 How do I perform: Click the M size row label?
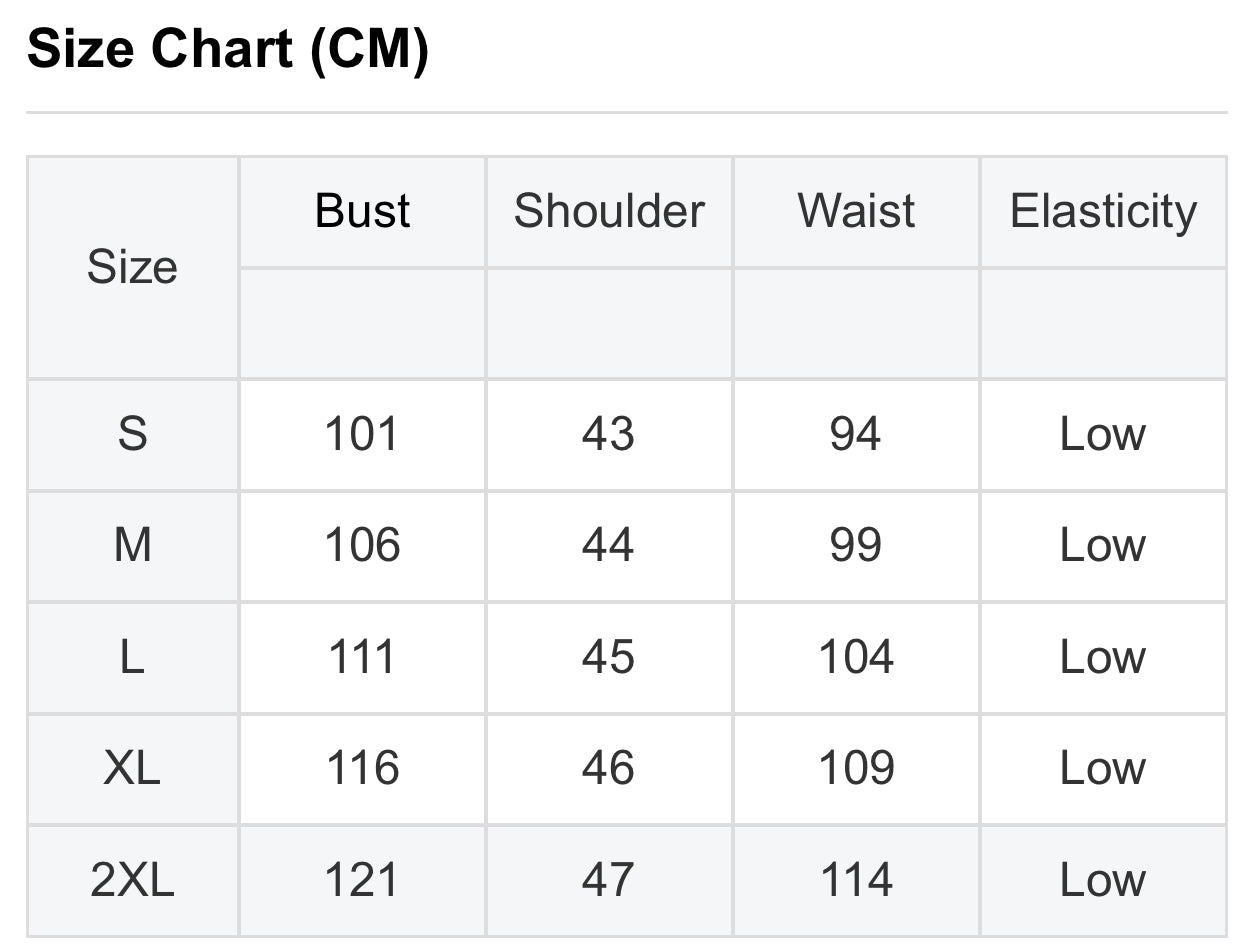(132, 546)
